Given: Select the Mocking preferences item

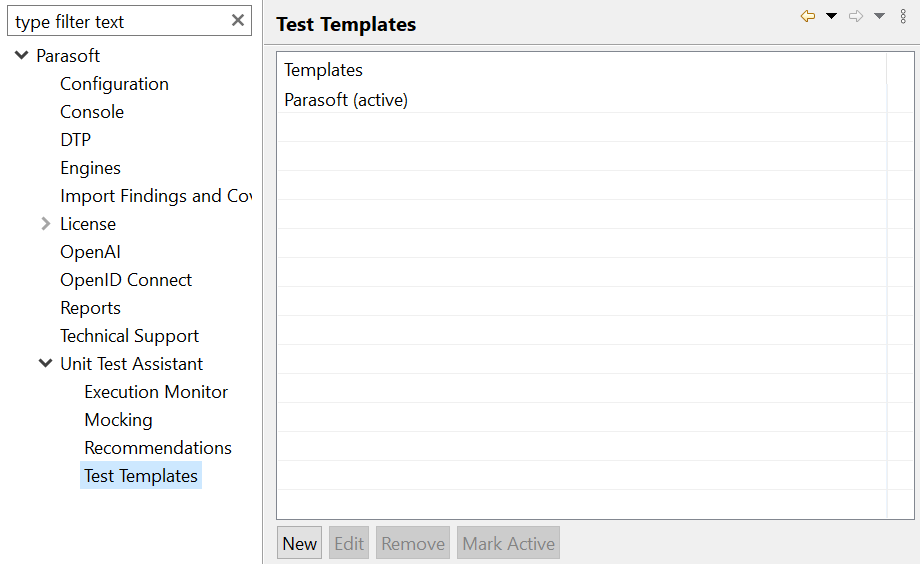Looking at the screenshot, I should coord(119,420).
